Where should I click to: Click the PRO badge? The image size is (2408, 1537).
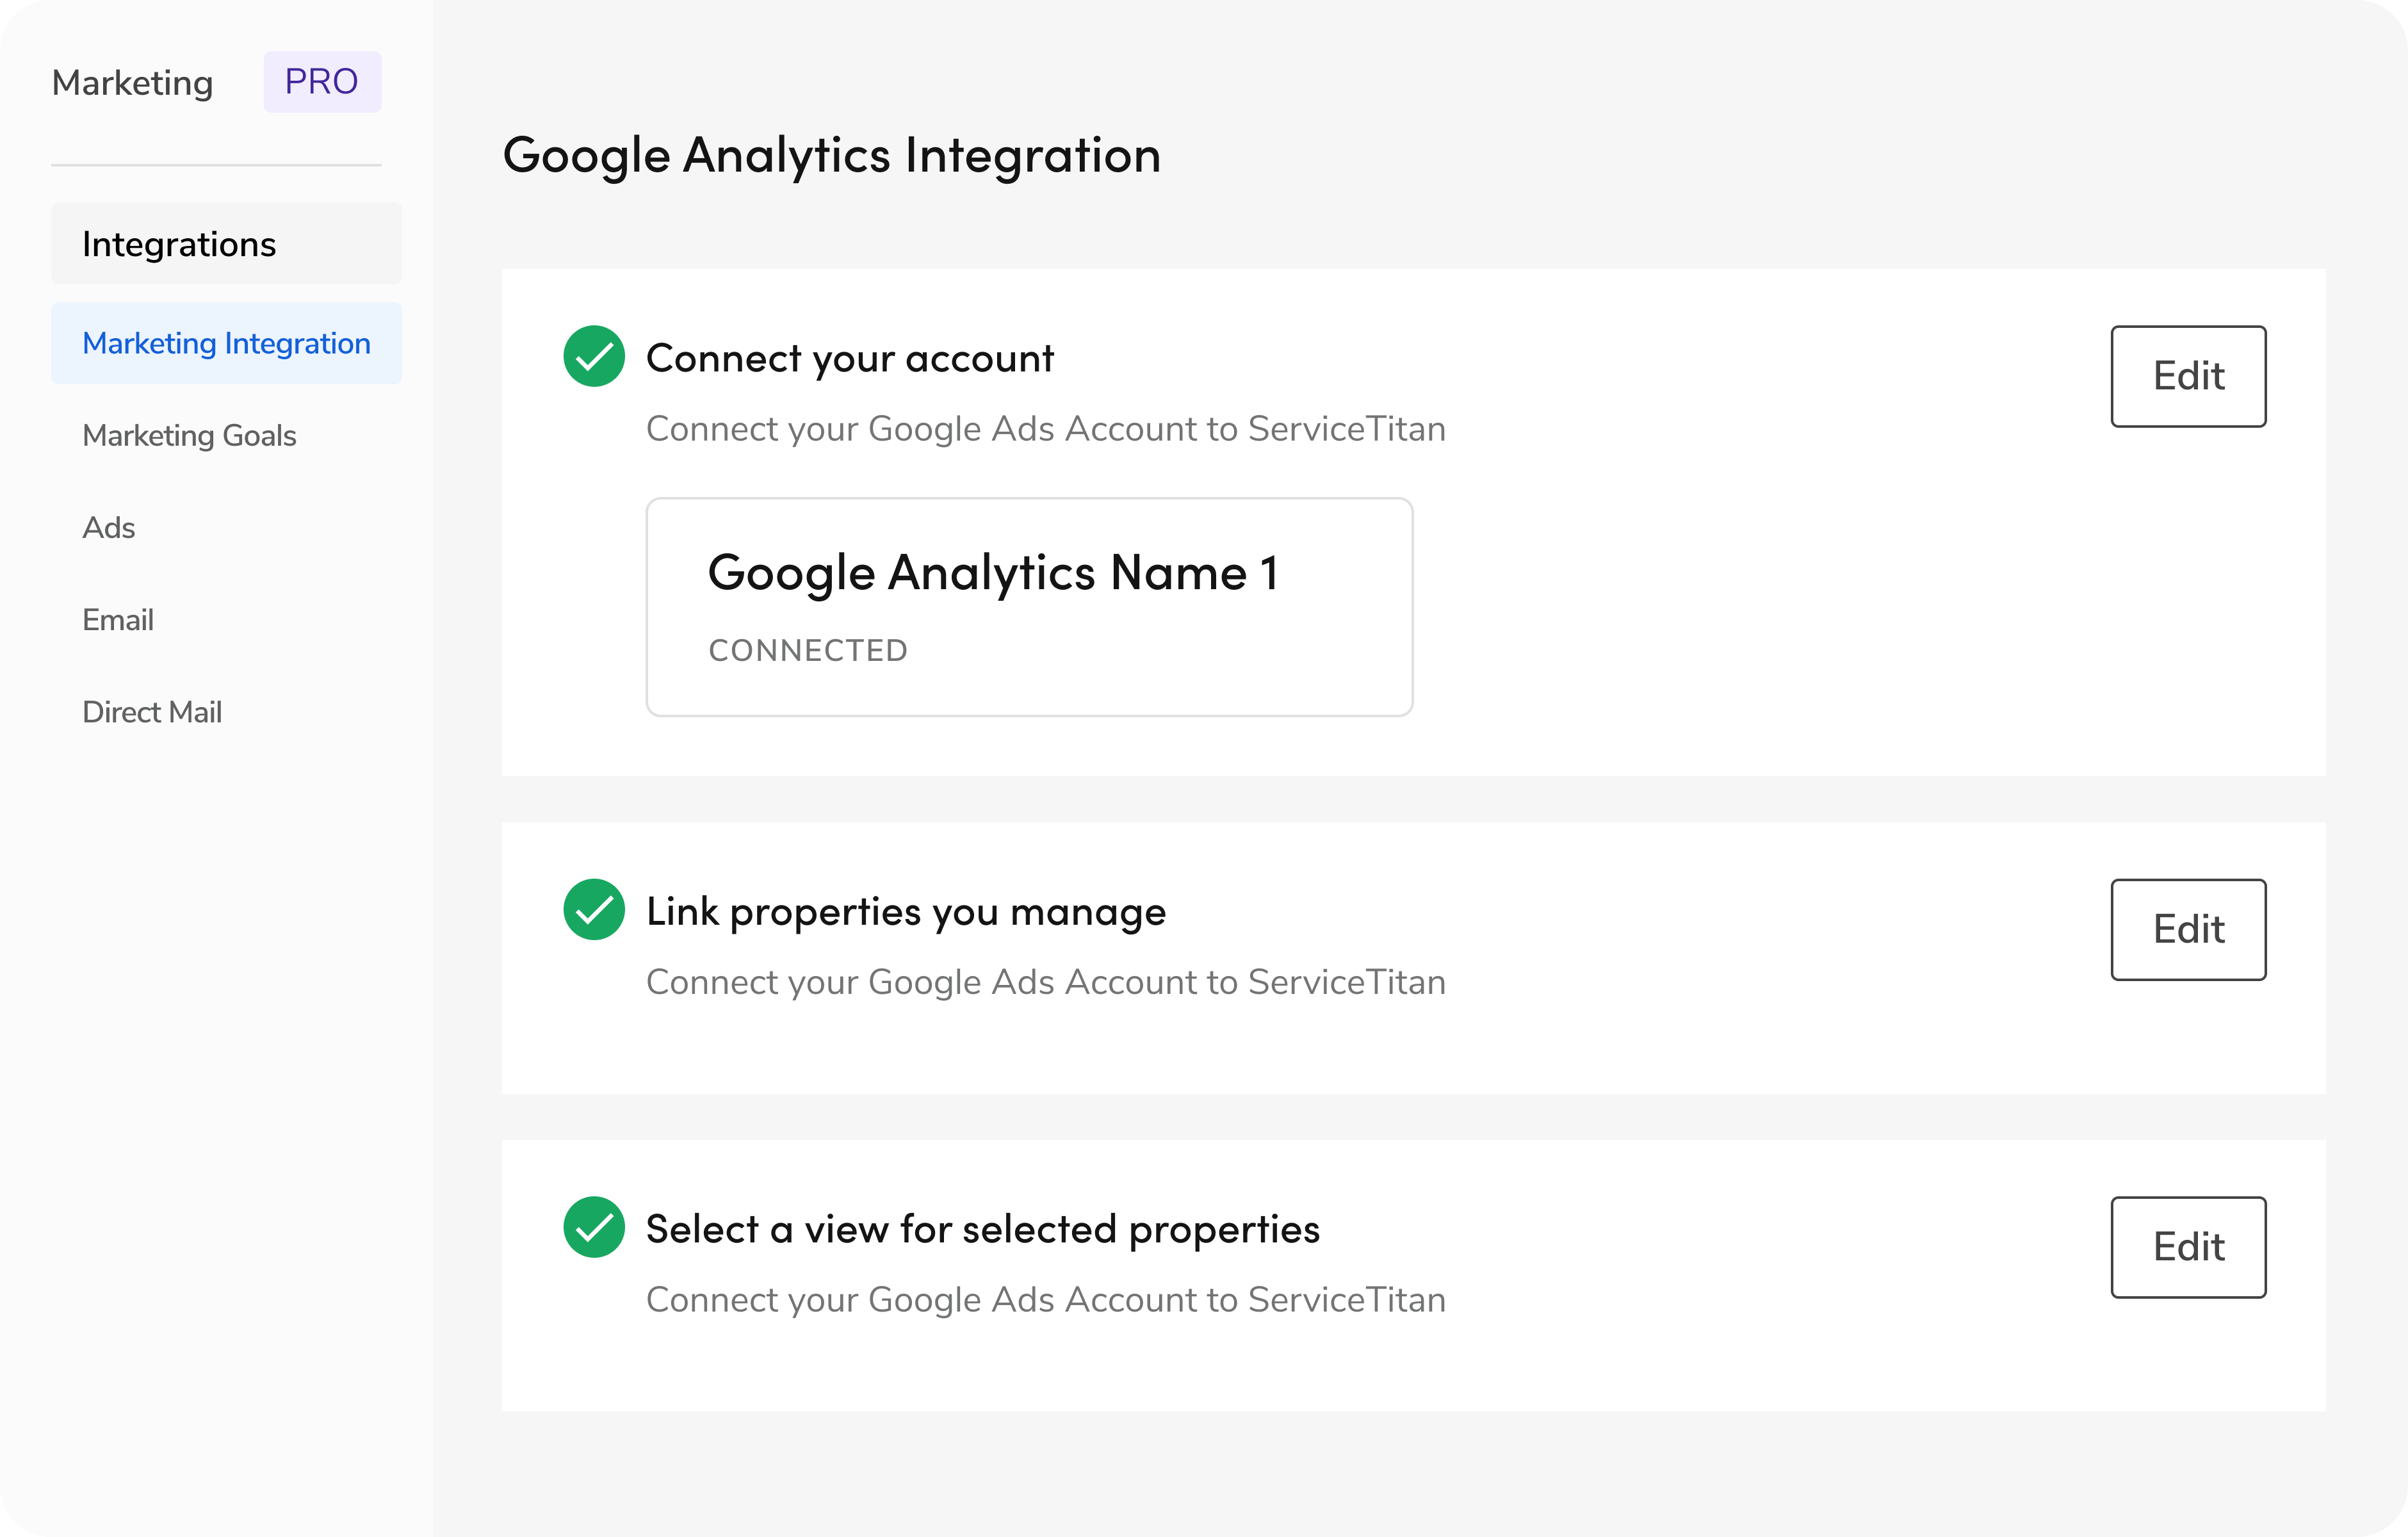(322, 82)
